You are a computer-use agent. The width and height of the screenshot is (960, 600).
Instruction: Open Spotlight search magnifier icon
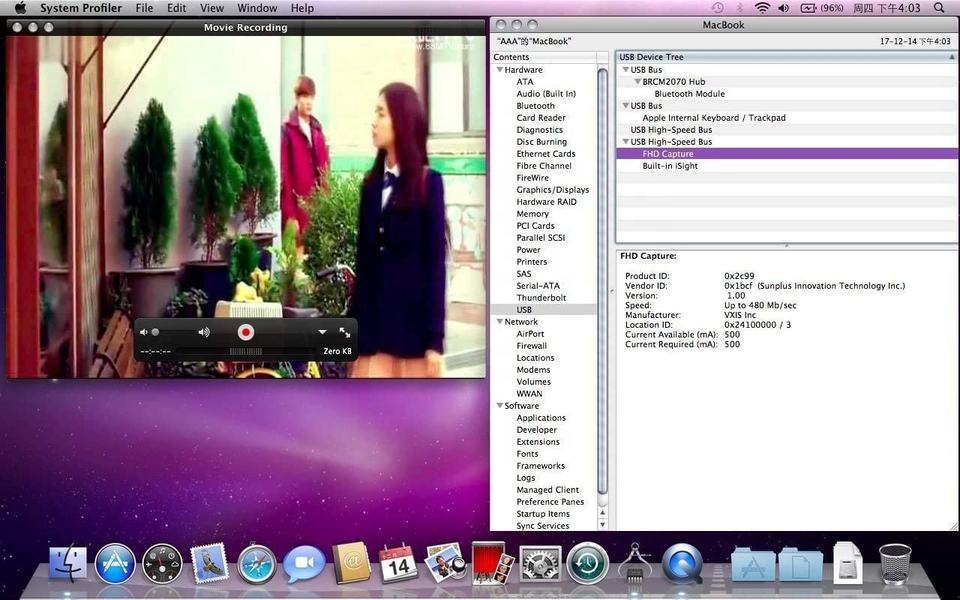coord(938,8)
